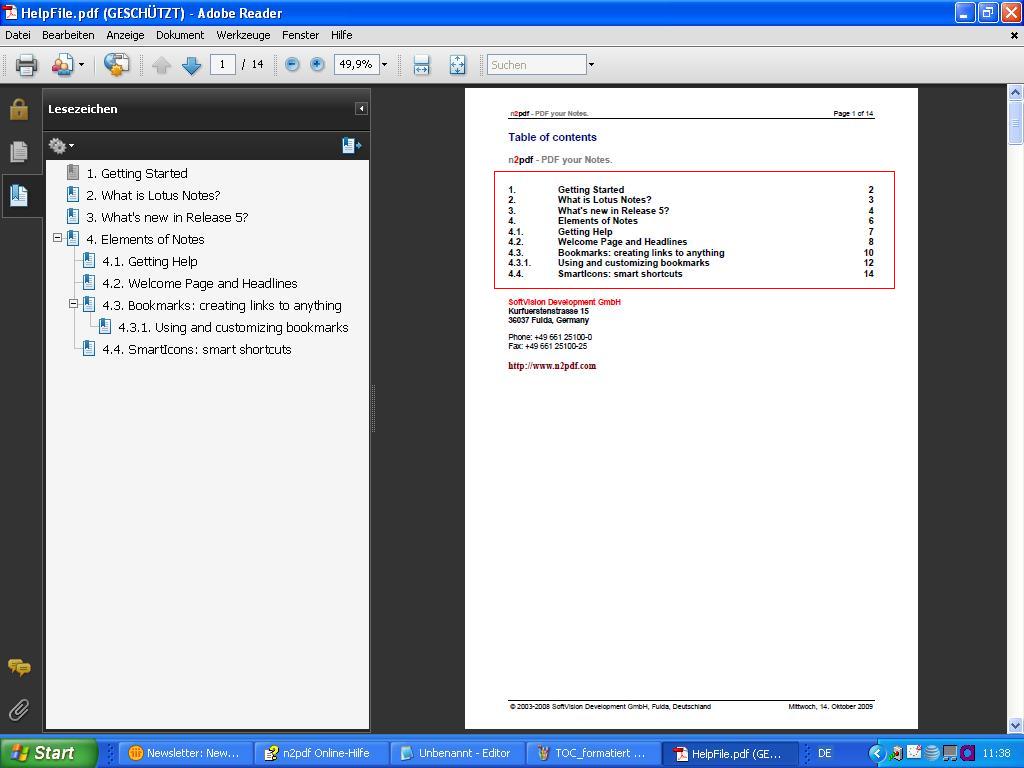
Task: Open the http://www.n2pdf.com link
Action: [552, 366]
